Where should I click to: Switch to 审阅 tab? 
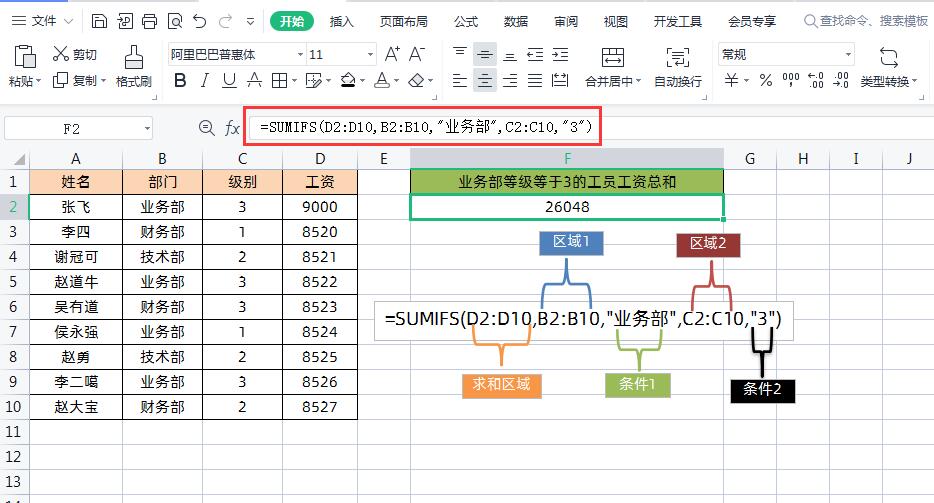pos(566,21)
